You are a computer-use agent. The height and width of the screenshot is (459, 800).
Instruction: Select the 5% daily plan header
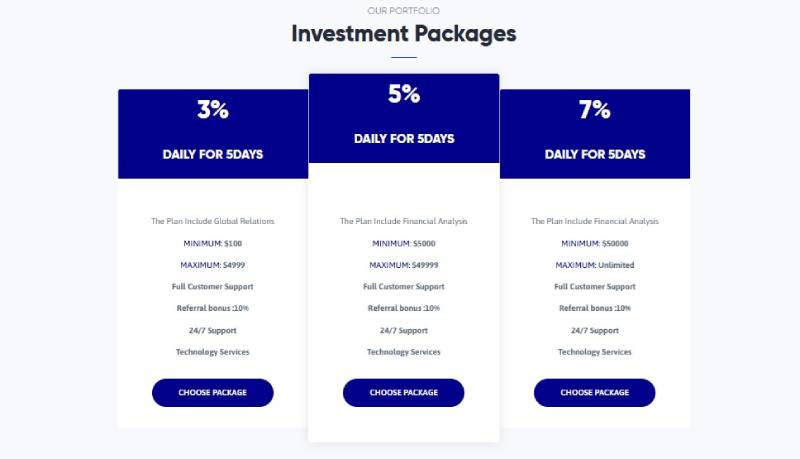(404, 118)
